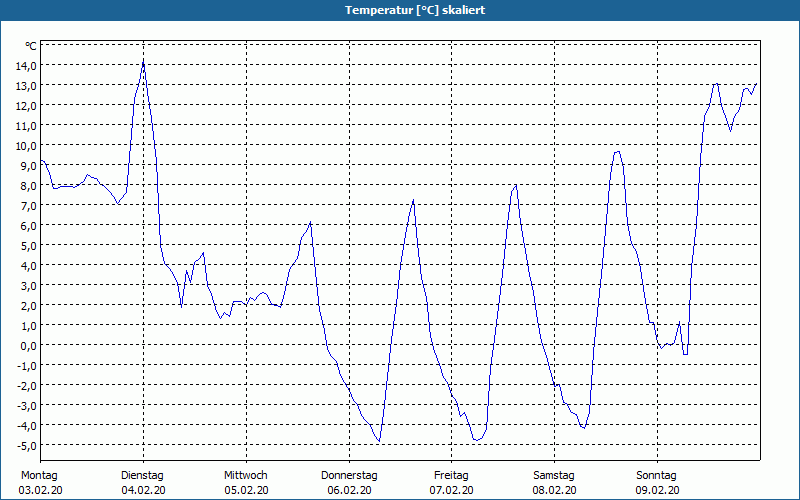The height and width of the screenshot is (500, 800).
Task: Click the Mittwoch day label
Action: click(x=246, y=476)
